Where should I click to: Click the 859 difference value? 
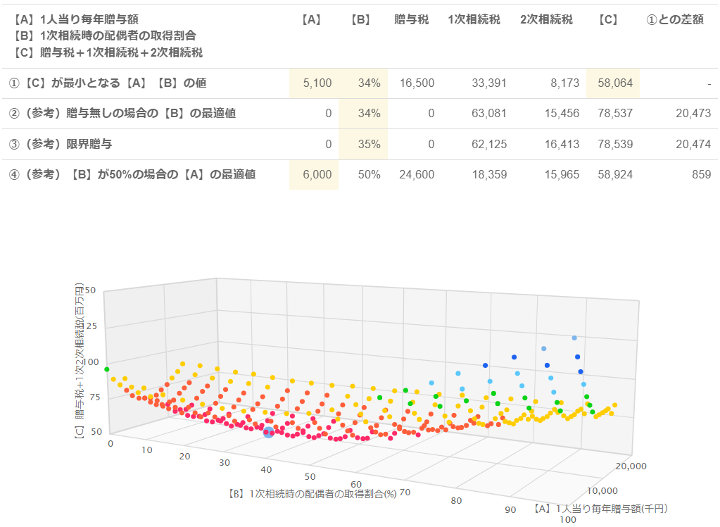click(x=701, y=174)
